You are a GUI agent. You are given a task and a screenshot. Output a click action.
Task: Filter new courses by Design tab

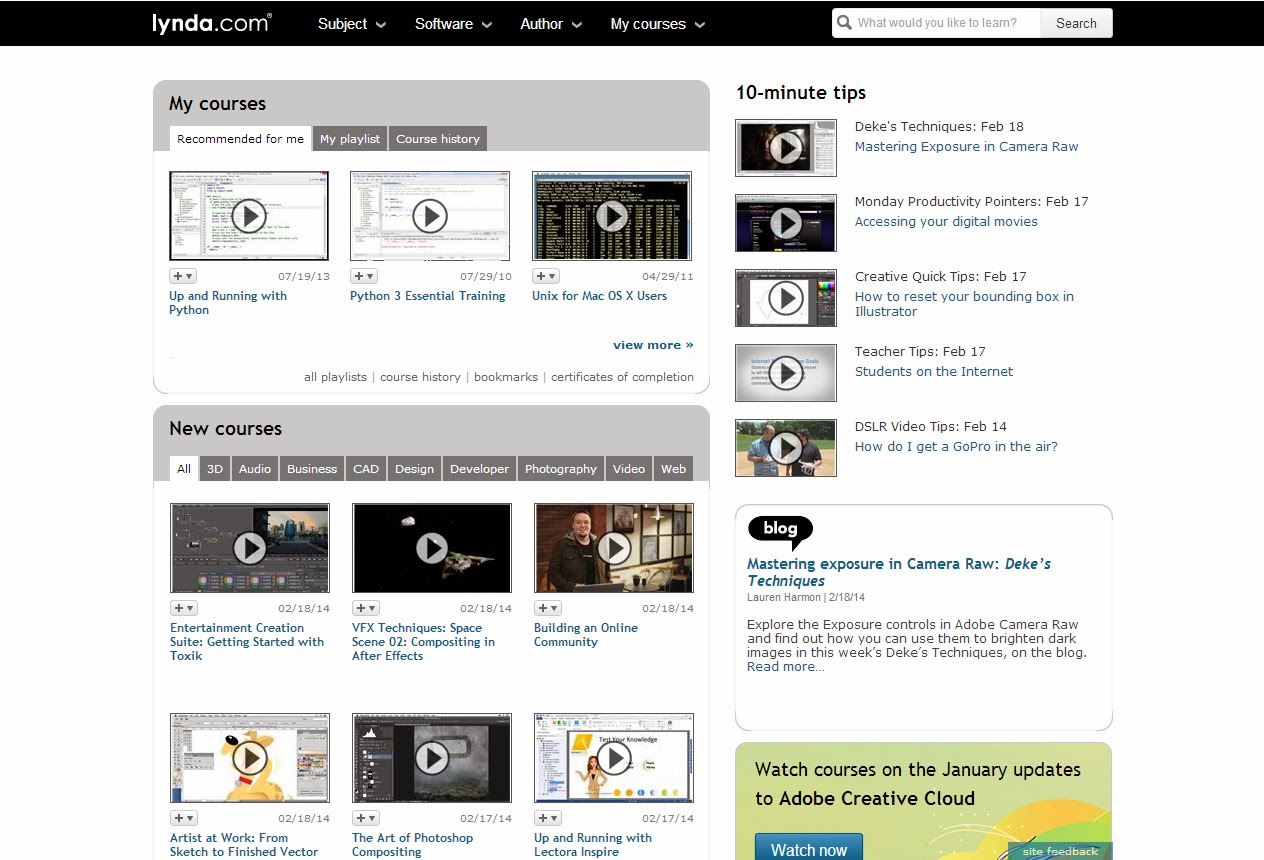coord(415,469)
